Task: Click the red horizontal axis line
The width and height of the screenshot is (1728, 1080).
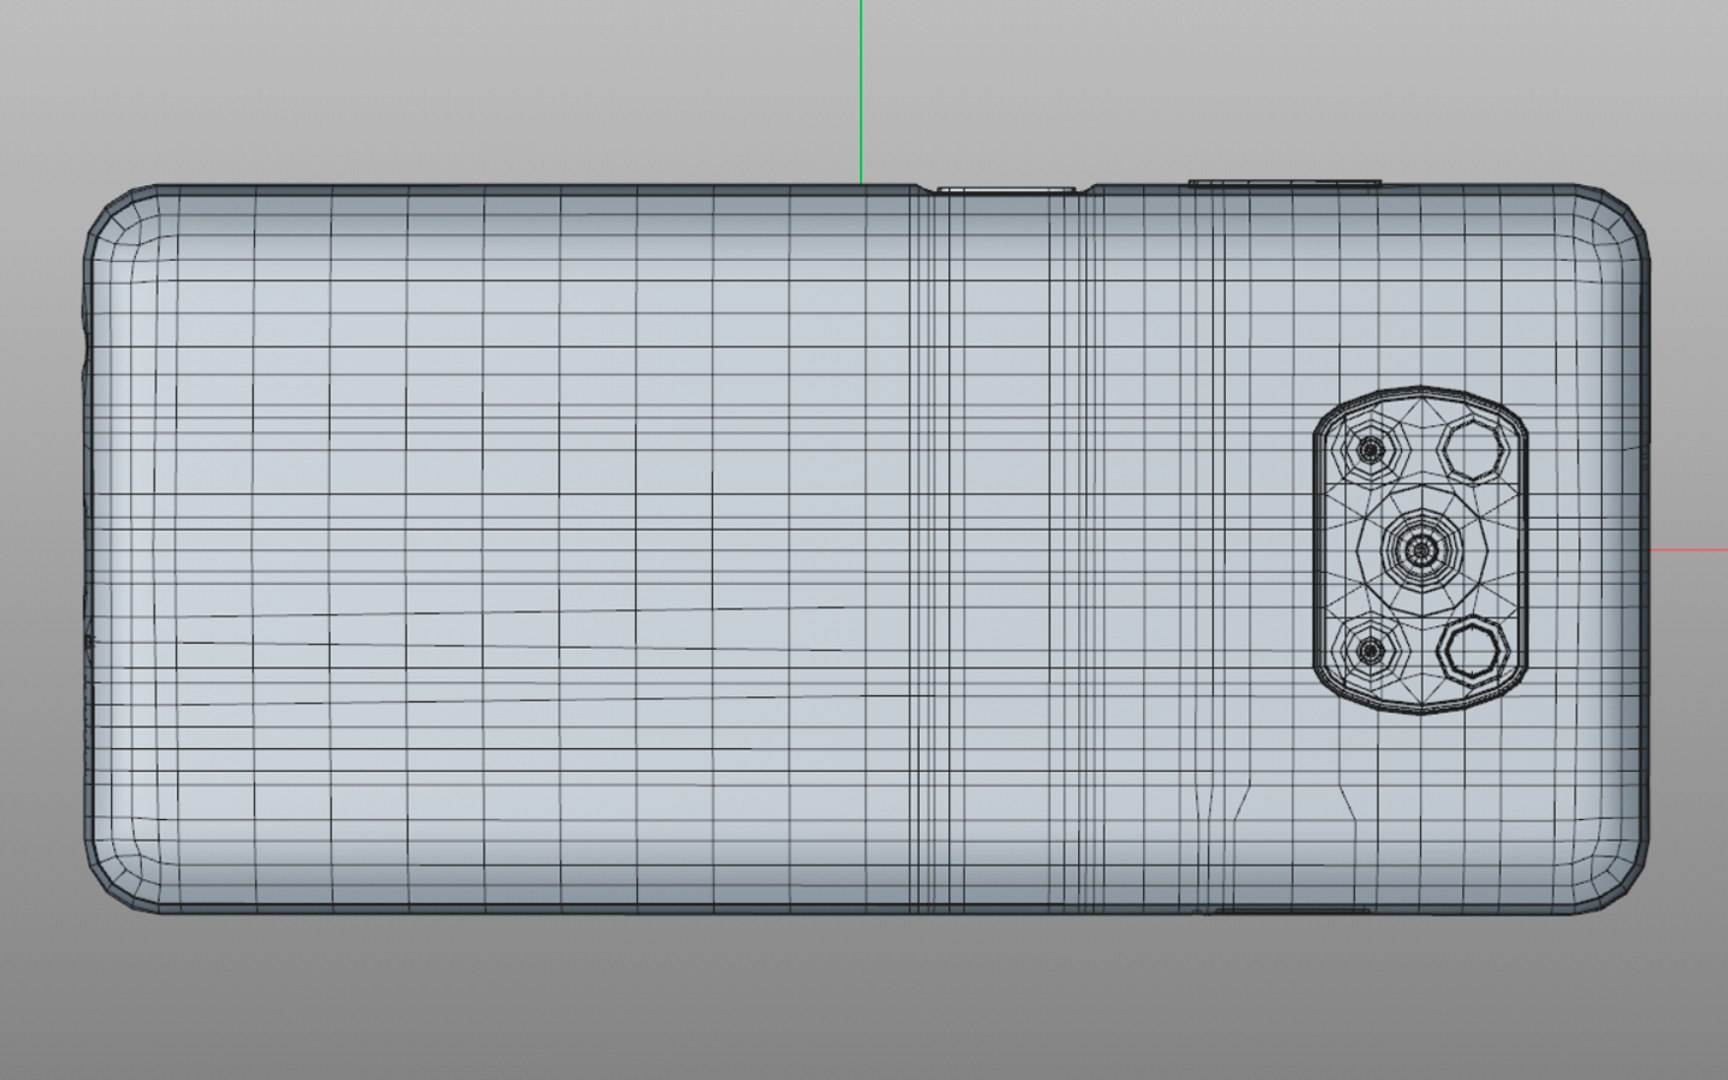Action: coord(1688,549)
